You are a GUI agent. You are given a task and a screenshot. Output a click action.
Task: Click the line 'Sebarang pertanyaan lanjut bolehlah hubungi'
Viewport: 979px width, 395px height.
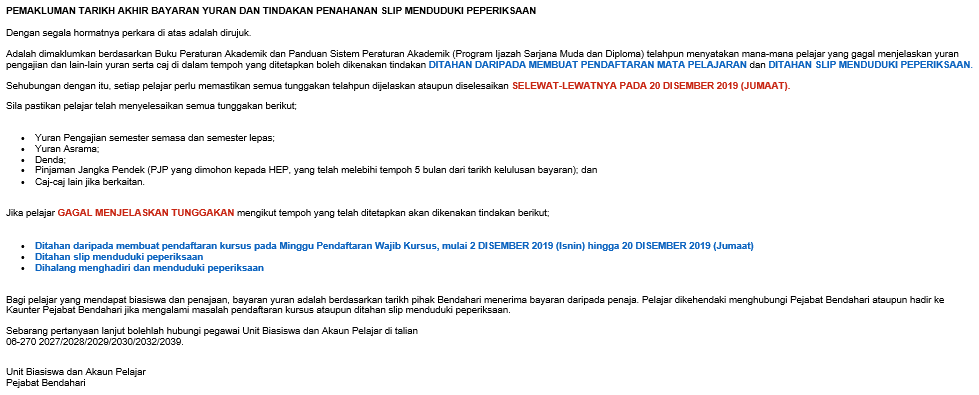212,331
